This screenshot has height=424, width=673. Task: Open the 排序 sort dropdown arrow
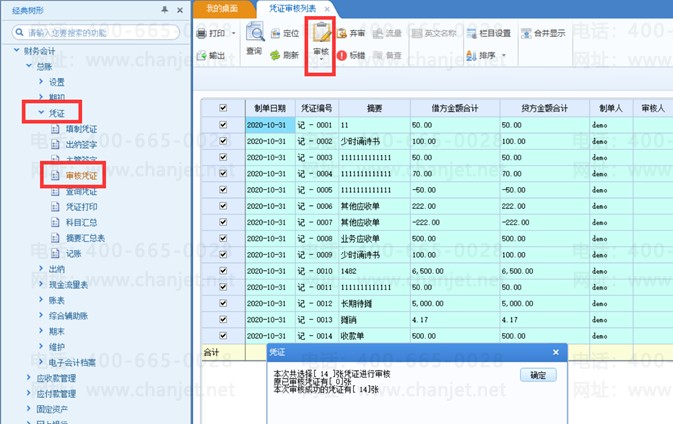504,55
